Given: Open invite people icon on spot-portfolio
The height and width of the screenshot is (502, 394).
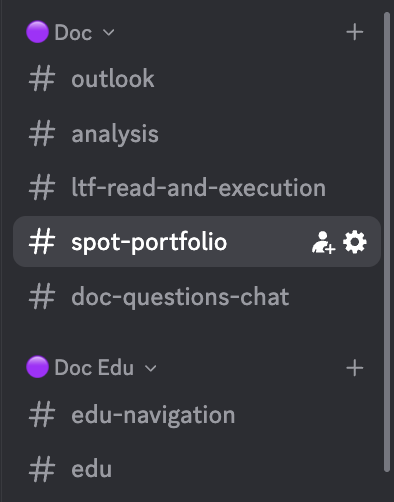Looking at the screenshot, I should point(323,242).
